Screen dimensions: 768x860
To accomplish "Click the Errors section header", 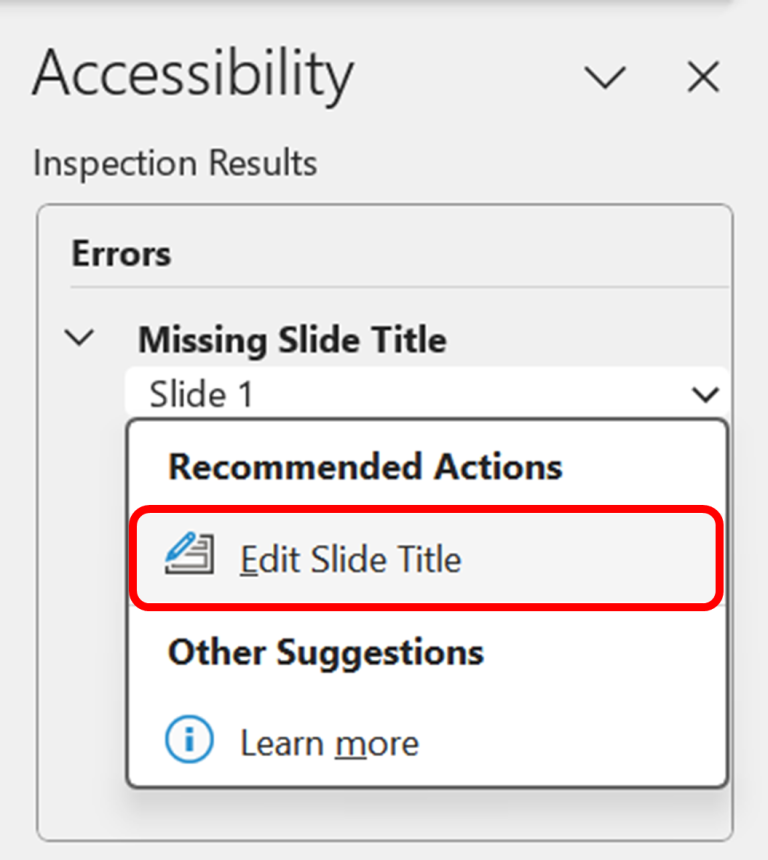I will [121, 254].
